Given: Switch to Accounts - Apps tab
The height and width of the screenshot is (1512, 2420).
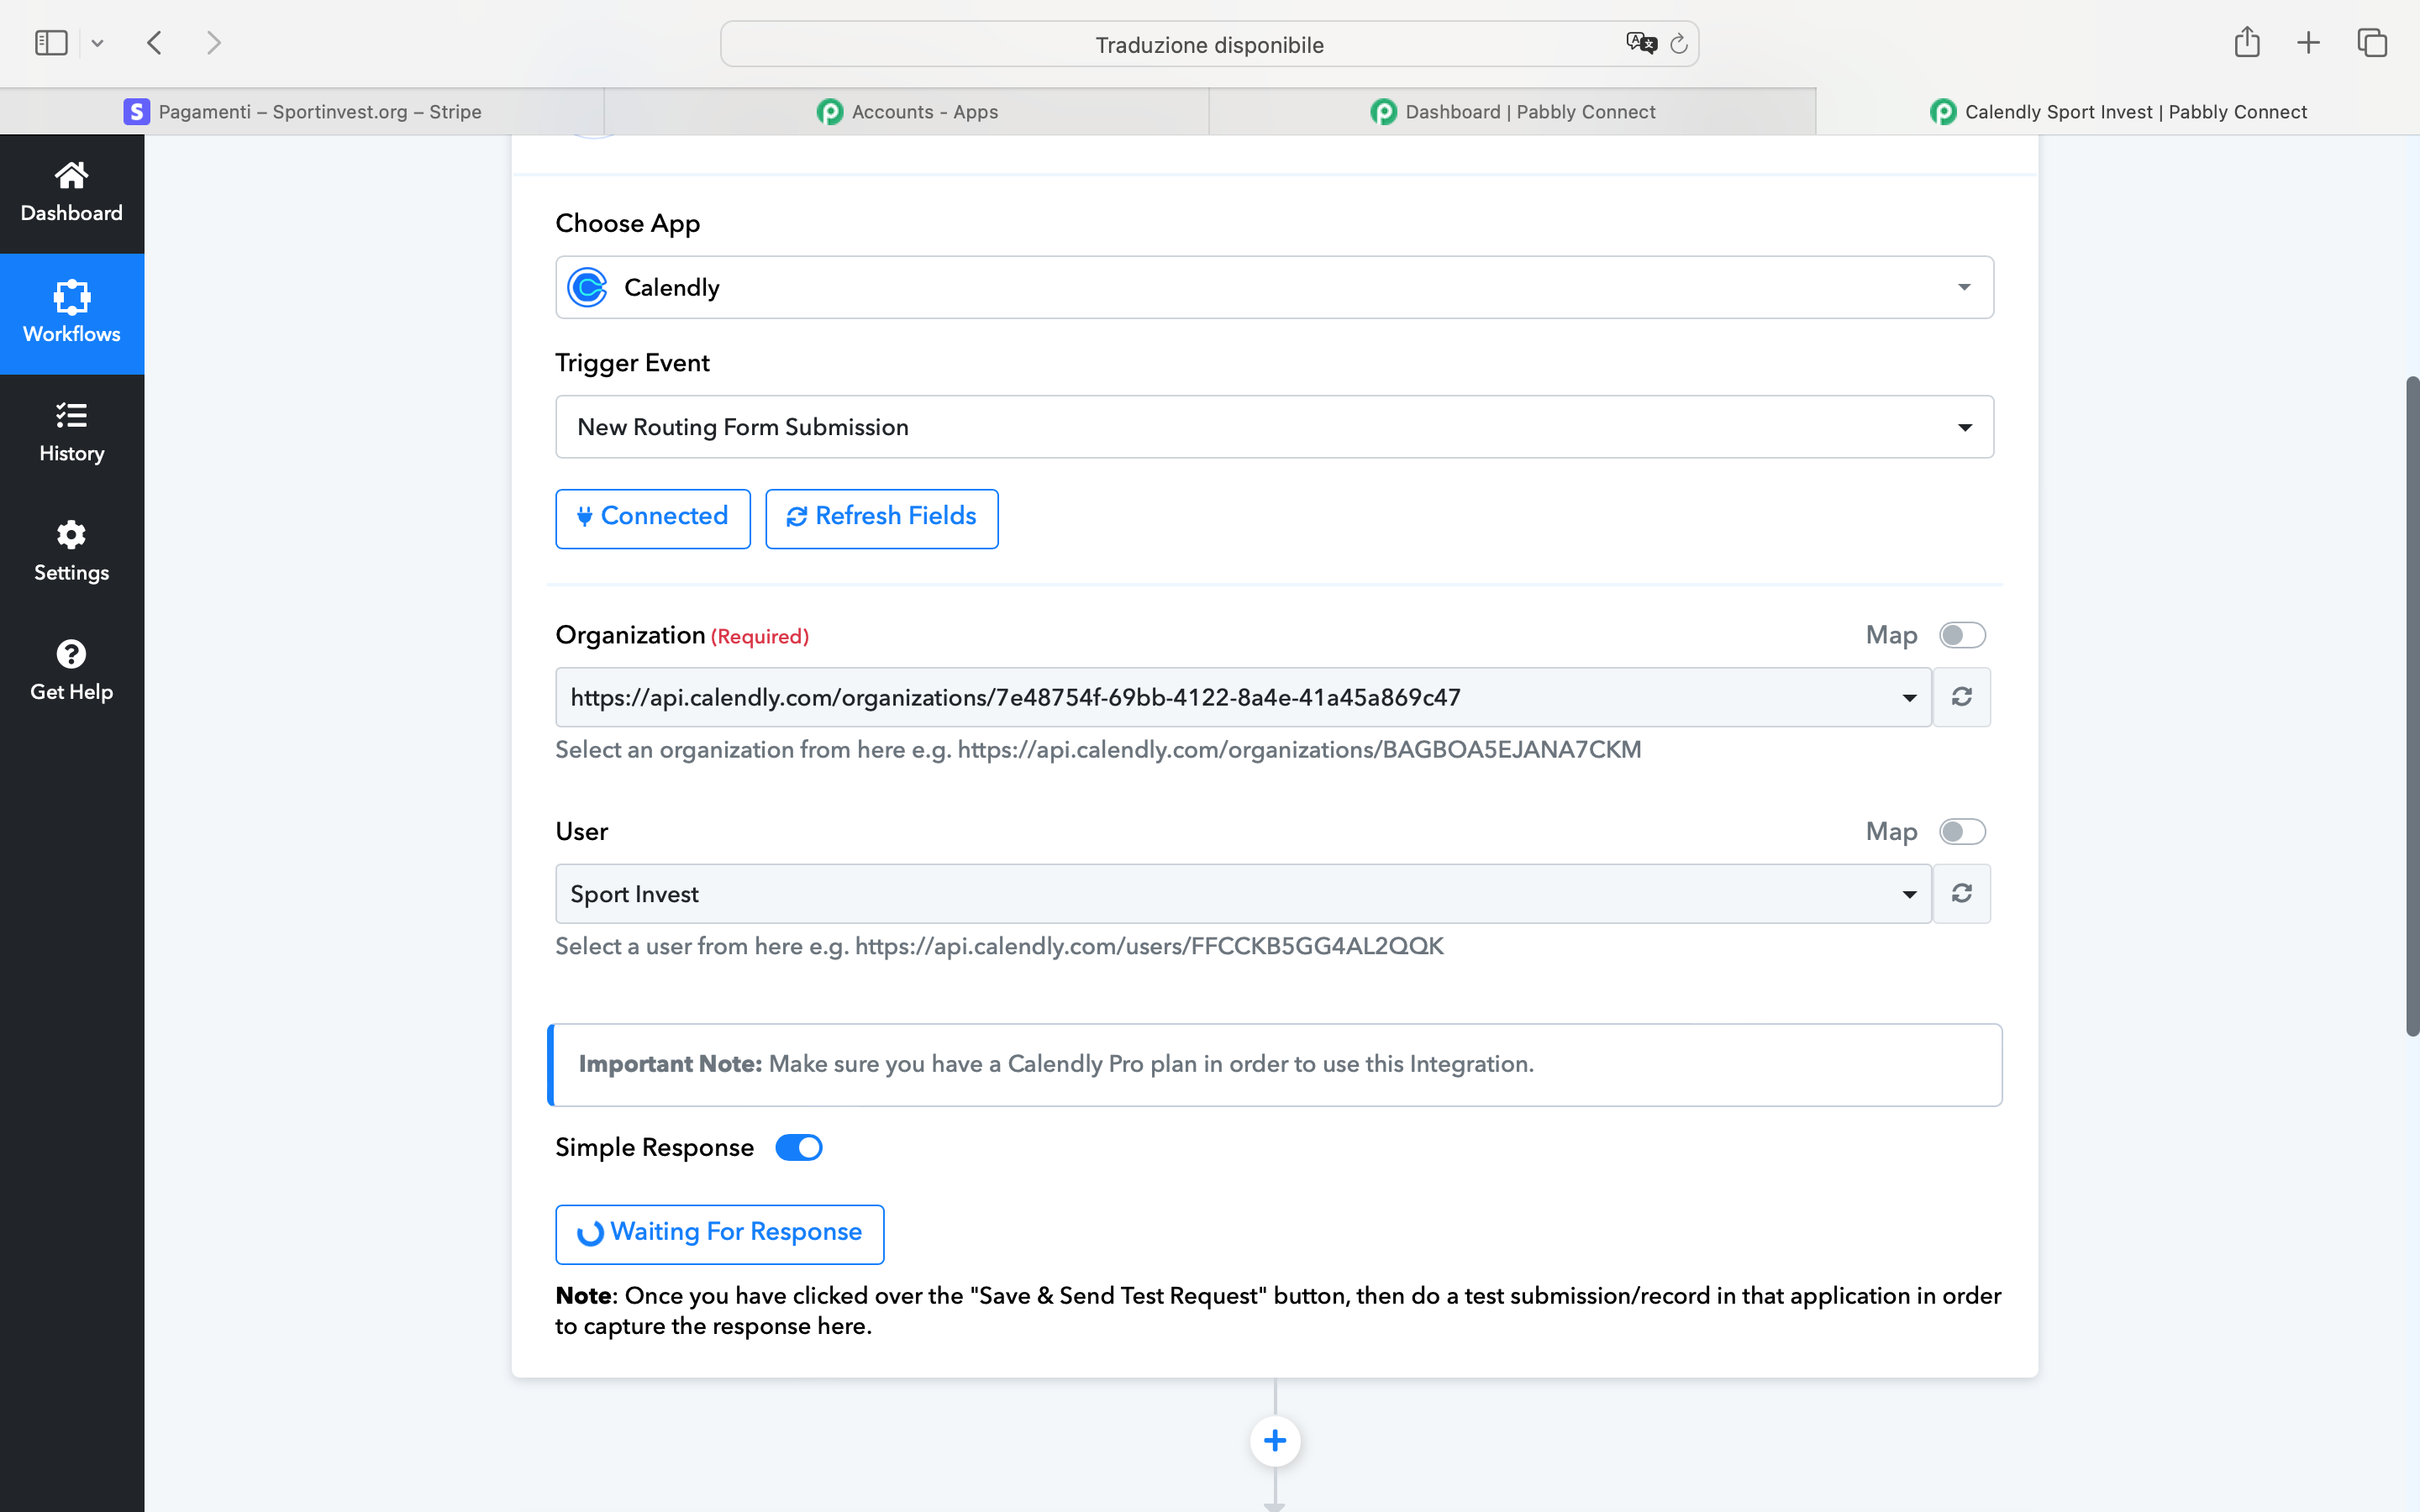Looking at the screenshot, I should tap(907, 111).
